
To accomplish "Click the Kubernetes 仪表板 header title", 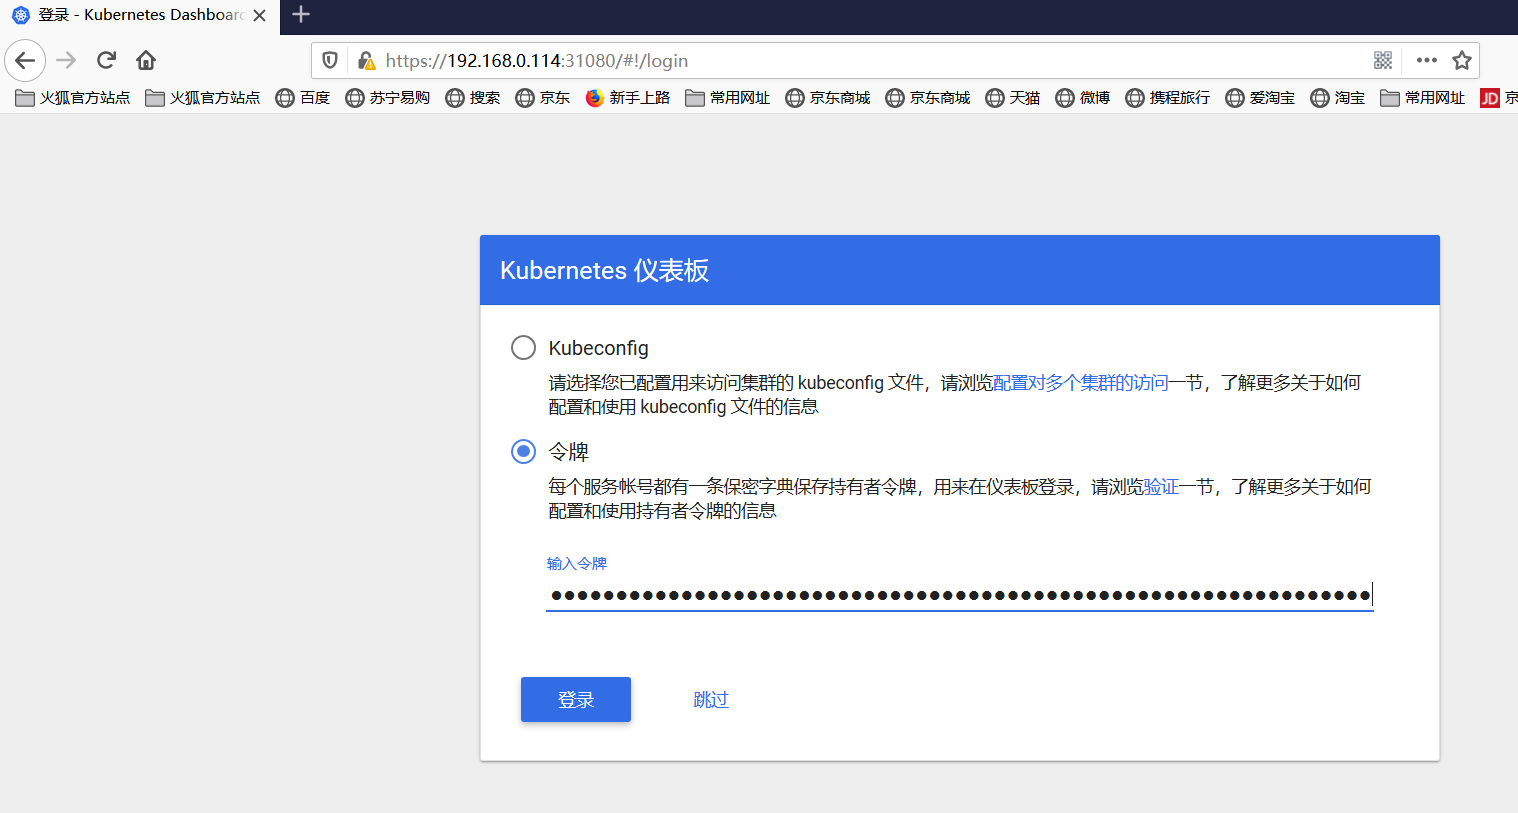I will [605, 271].
